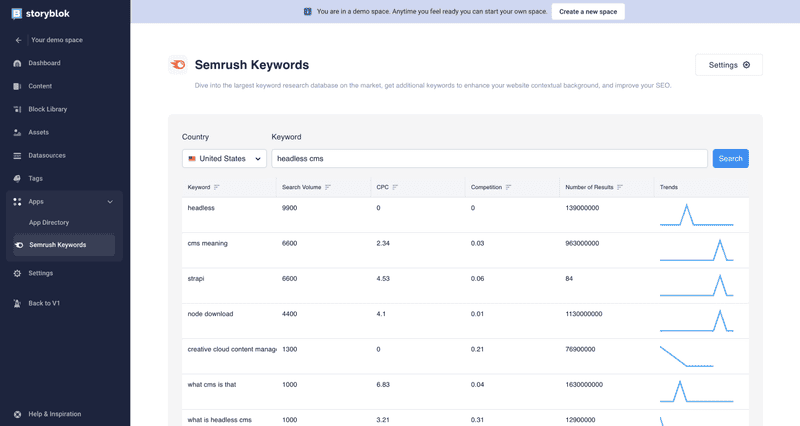800x426 pixels.
Task: Open the Settings button at top right
Action: [x=729, y=65]
